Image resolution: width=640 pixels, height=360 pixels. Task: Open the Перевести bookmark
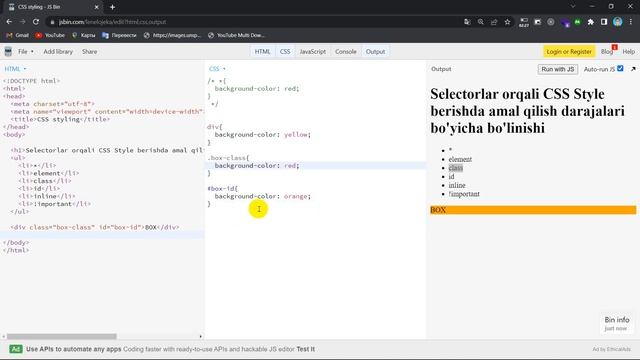point(119,35)
